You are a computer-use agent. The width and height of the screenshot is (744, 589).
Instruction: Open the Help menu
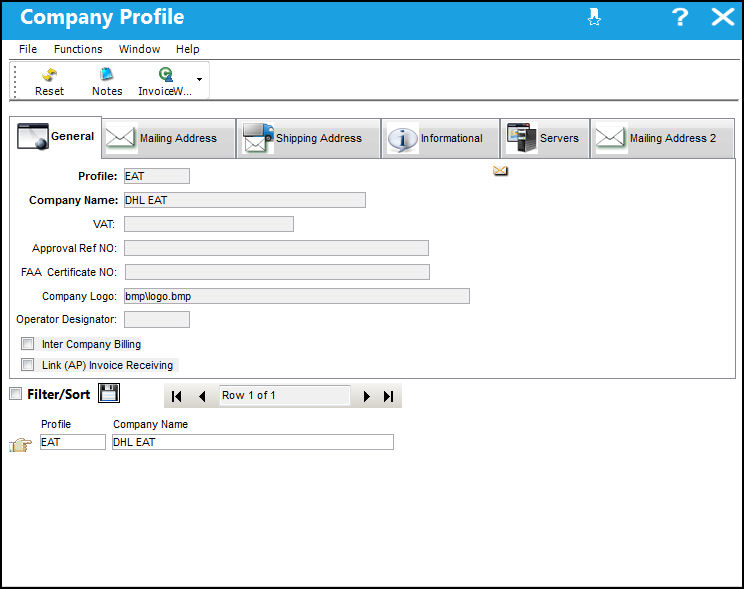coord(187,49)
